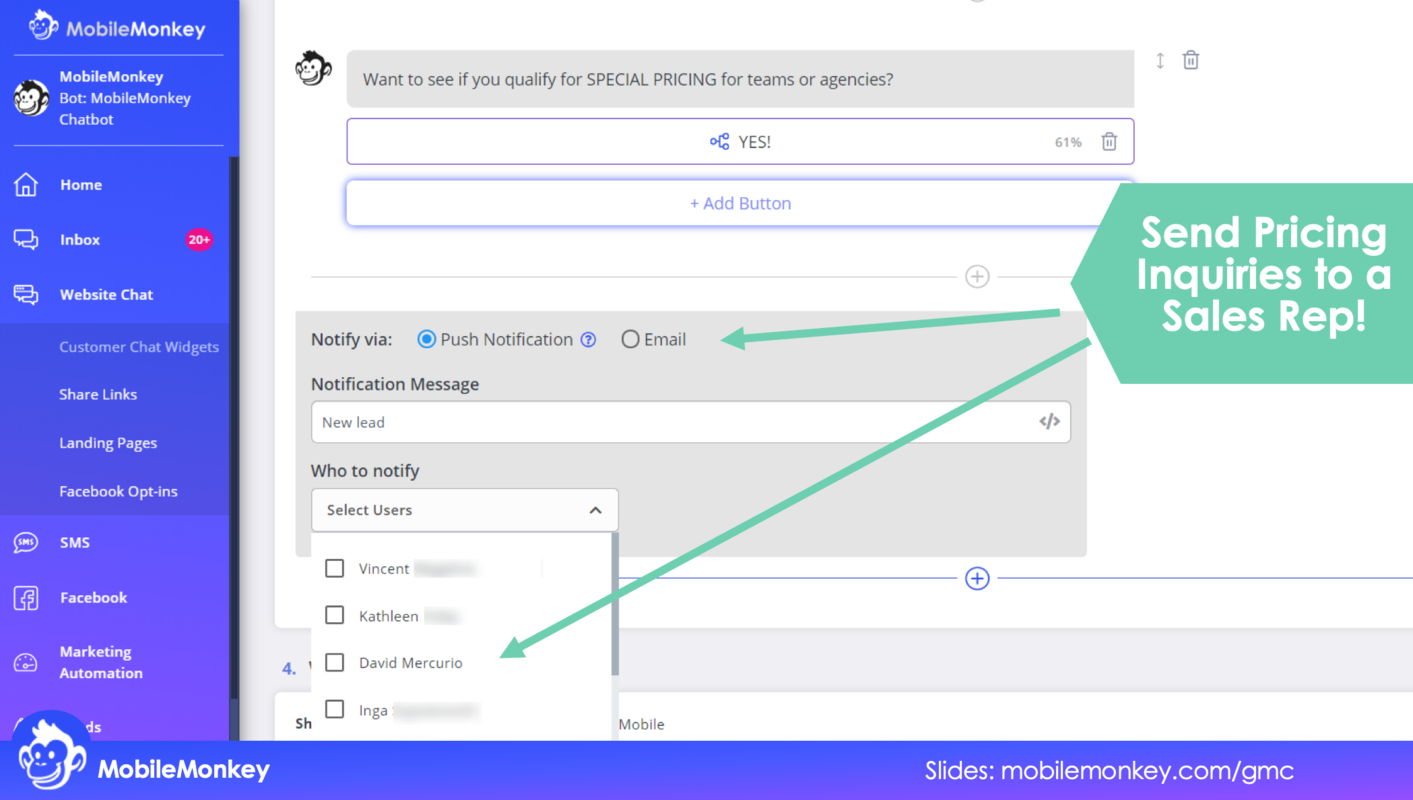The image size is (1413, 800).
Task: Click the help icon next to Push Notification
Action: coord(588,339)
